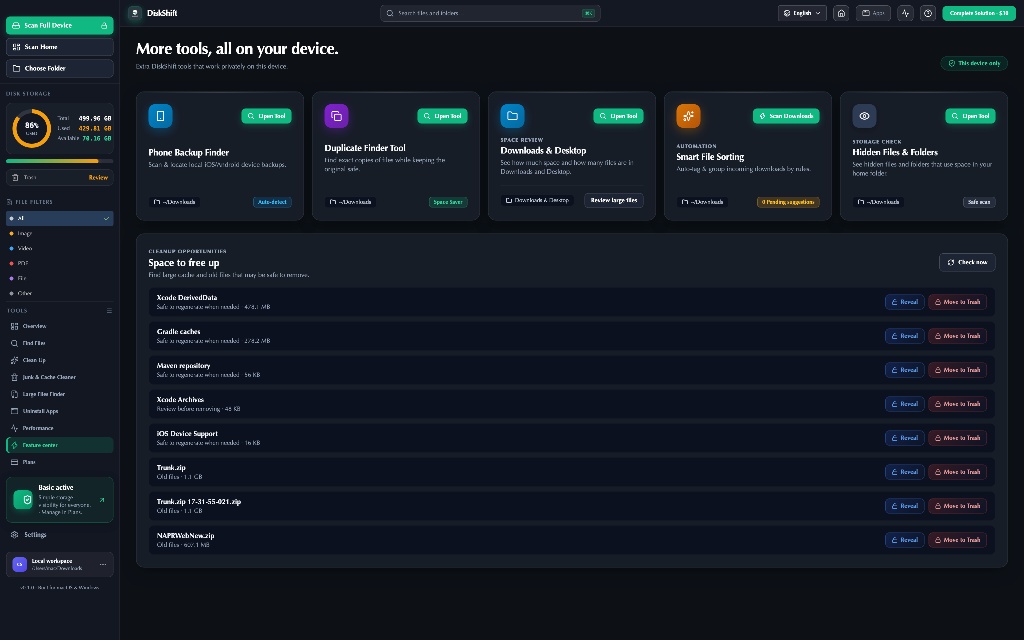Open Find Files in the Tools sidebar
The width and height of the screenshot is (1024, 640).
coord(59,343)
